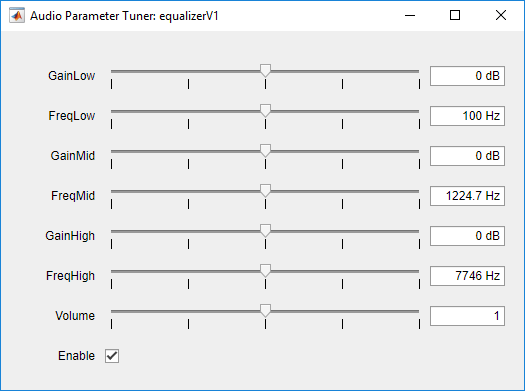Click the FreqLow slider handle

pyautogui.click(x=266, y=111)
